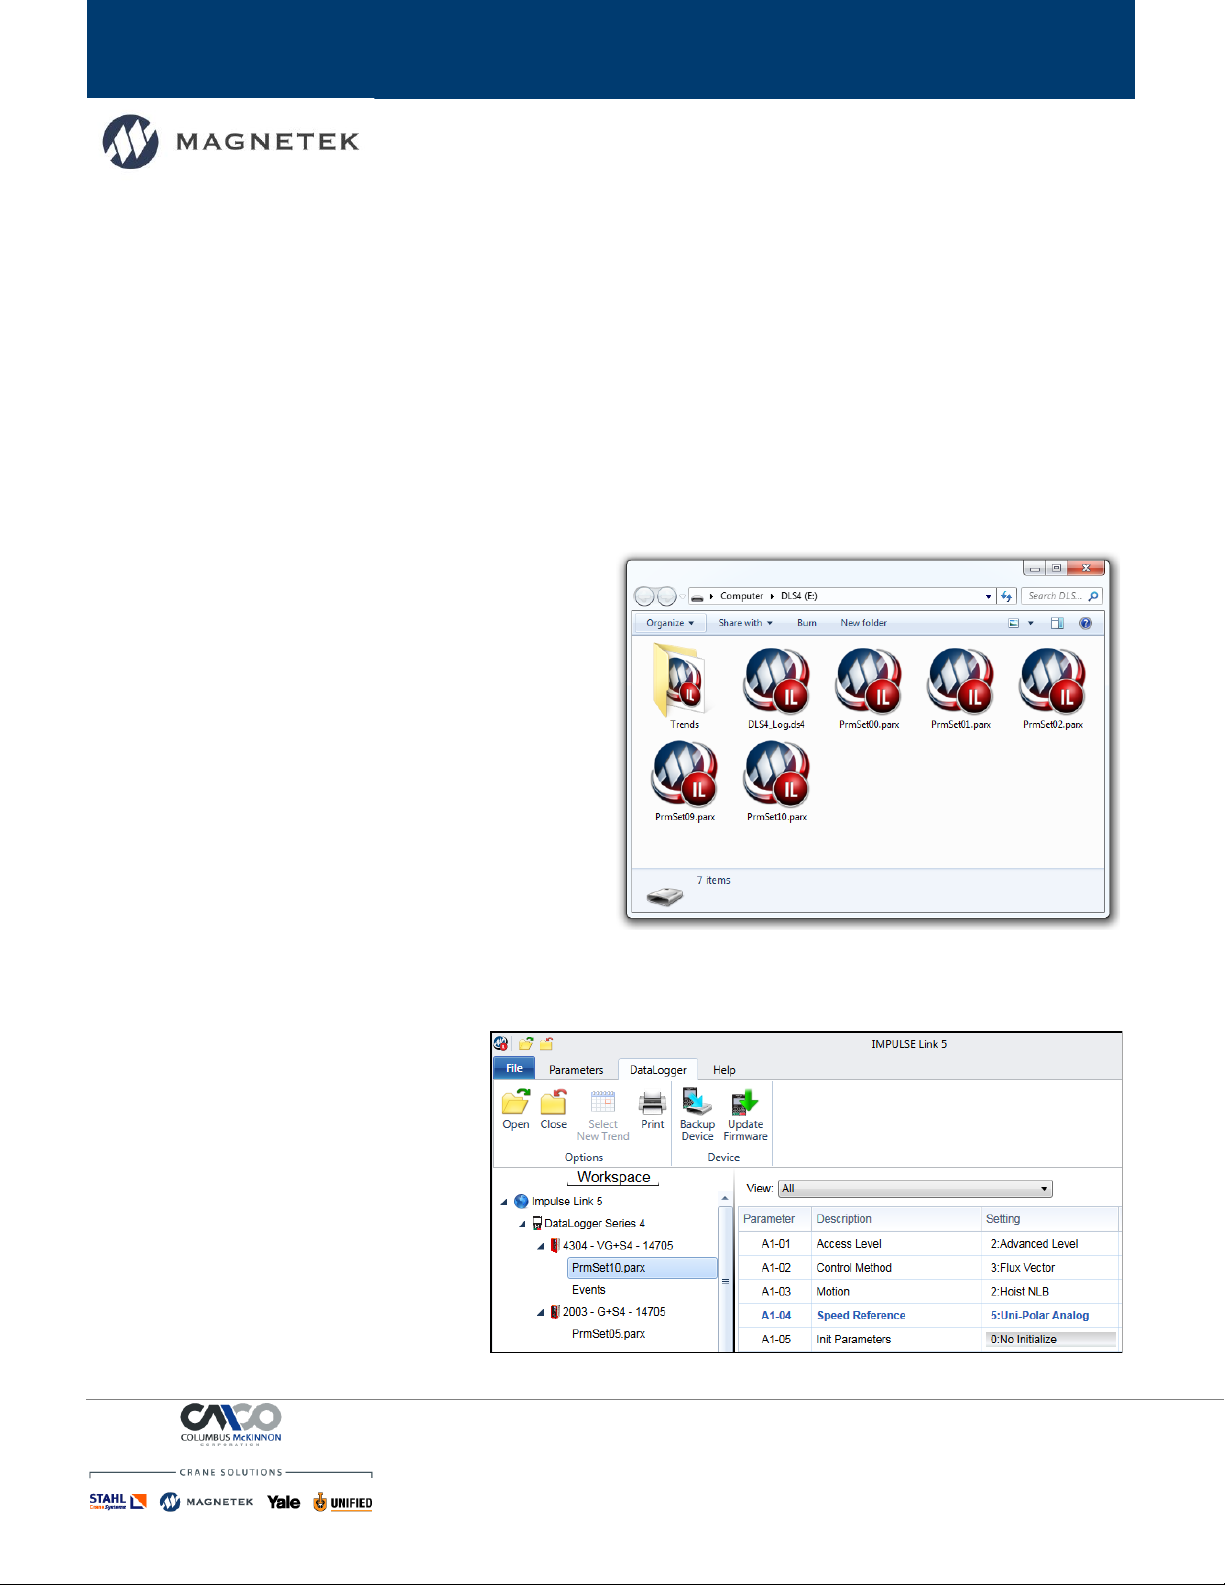This screenshot has height=1585, width=1225.
Task: Open the Share with dropdown
Action: [x=745, y=623]
